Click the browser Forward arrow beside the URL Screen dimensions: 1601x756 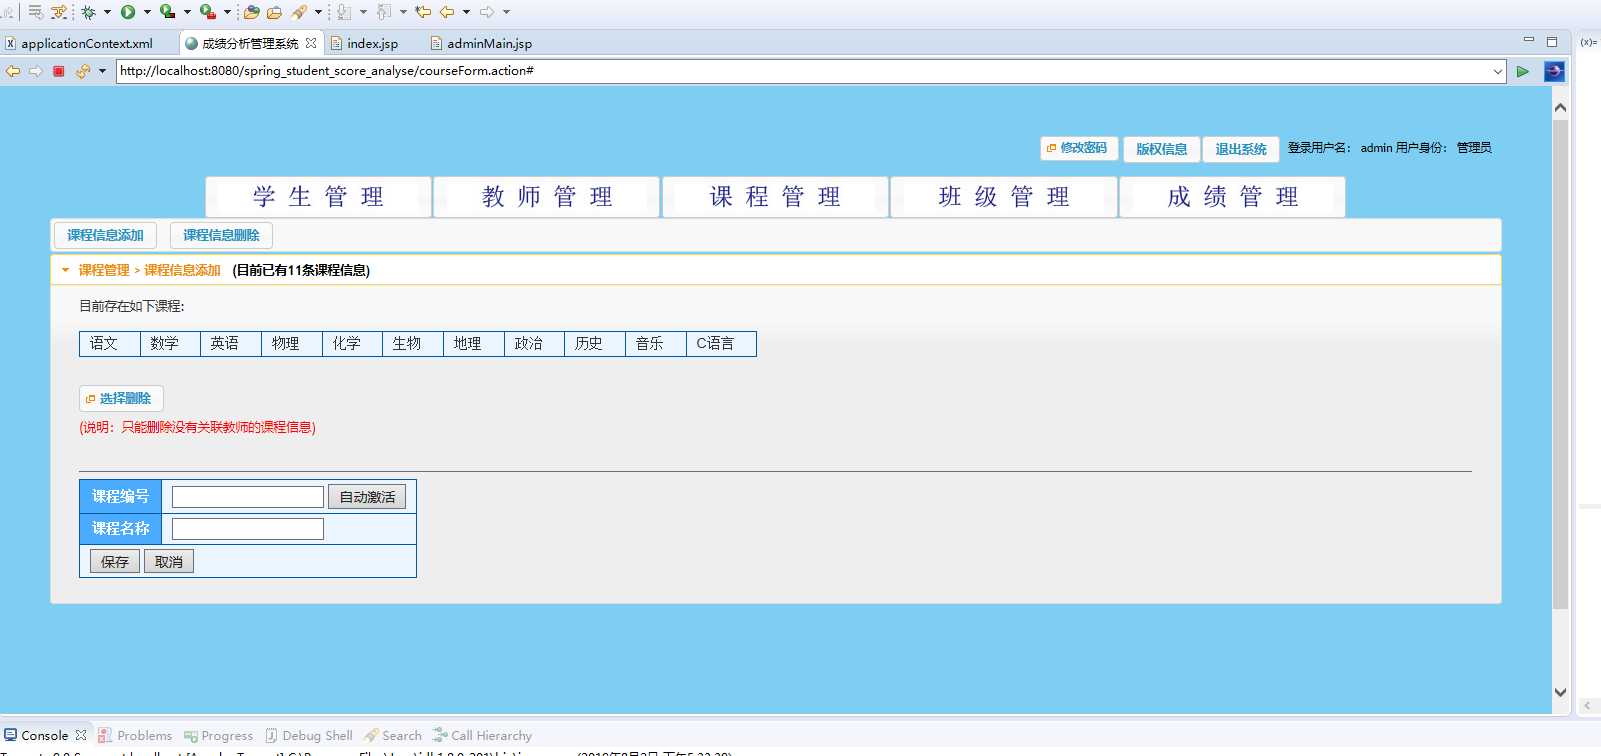pos(36,71)
